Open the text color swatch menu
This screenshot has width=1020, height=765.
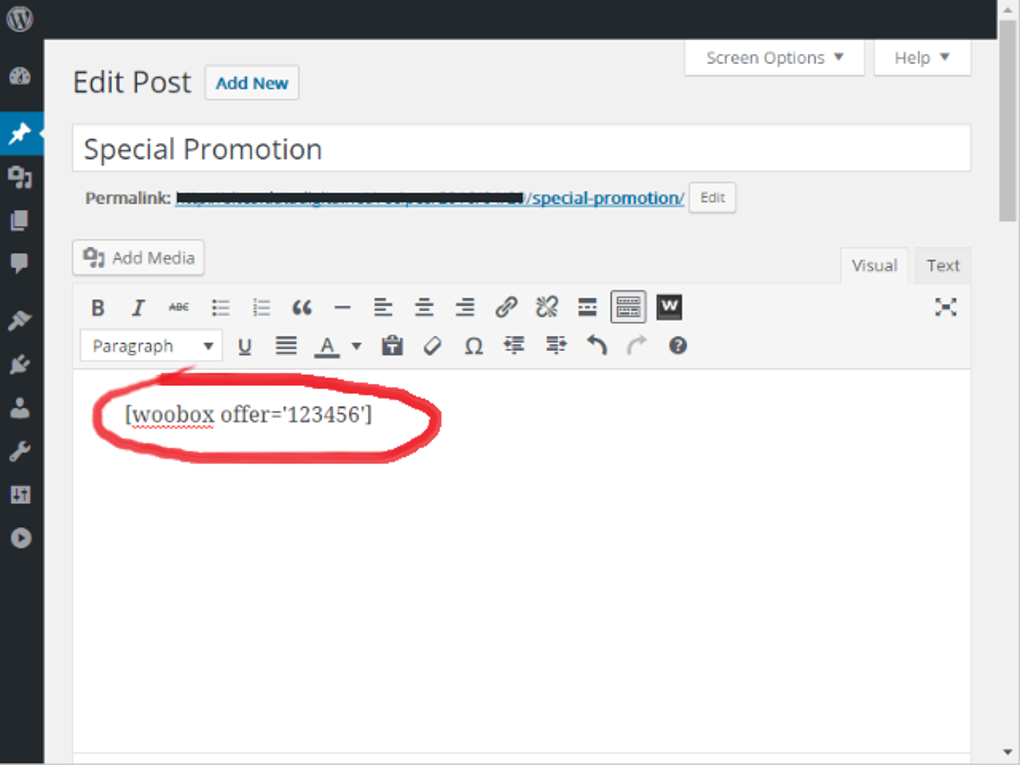point(355,345)
